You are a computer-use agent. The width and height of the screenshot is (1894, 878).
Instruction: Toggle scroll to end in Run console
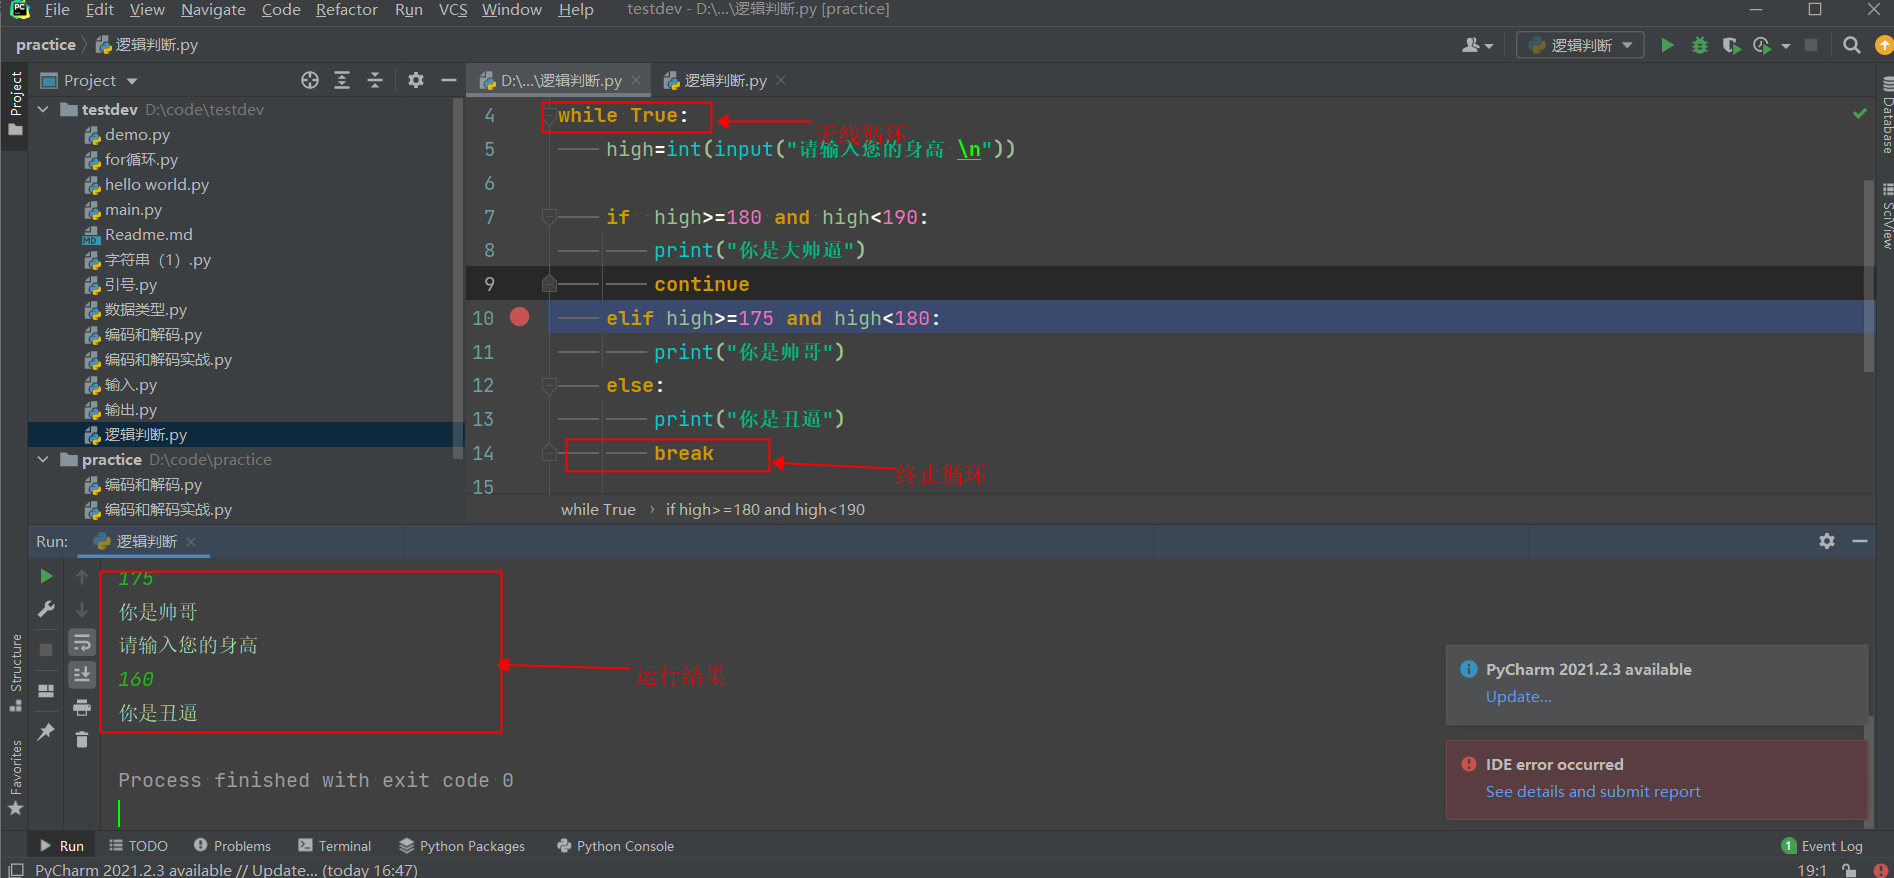click(x=82, y=675)
